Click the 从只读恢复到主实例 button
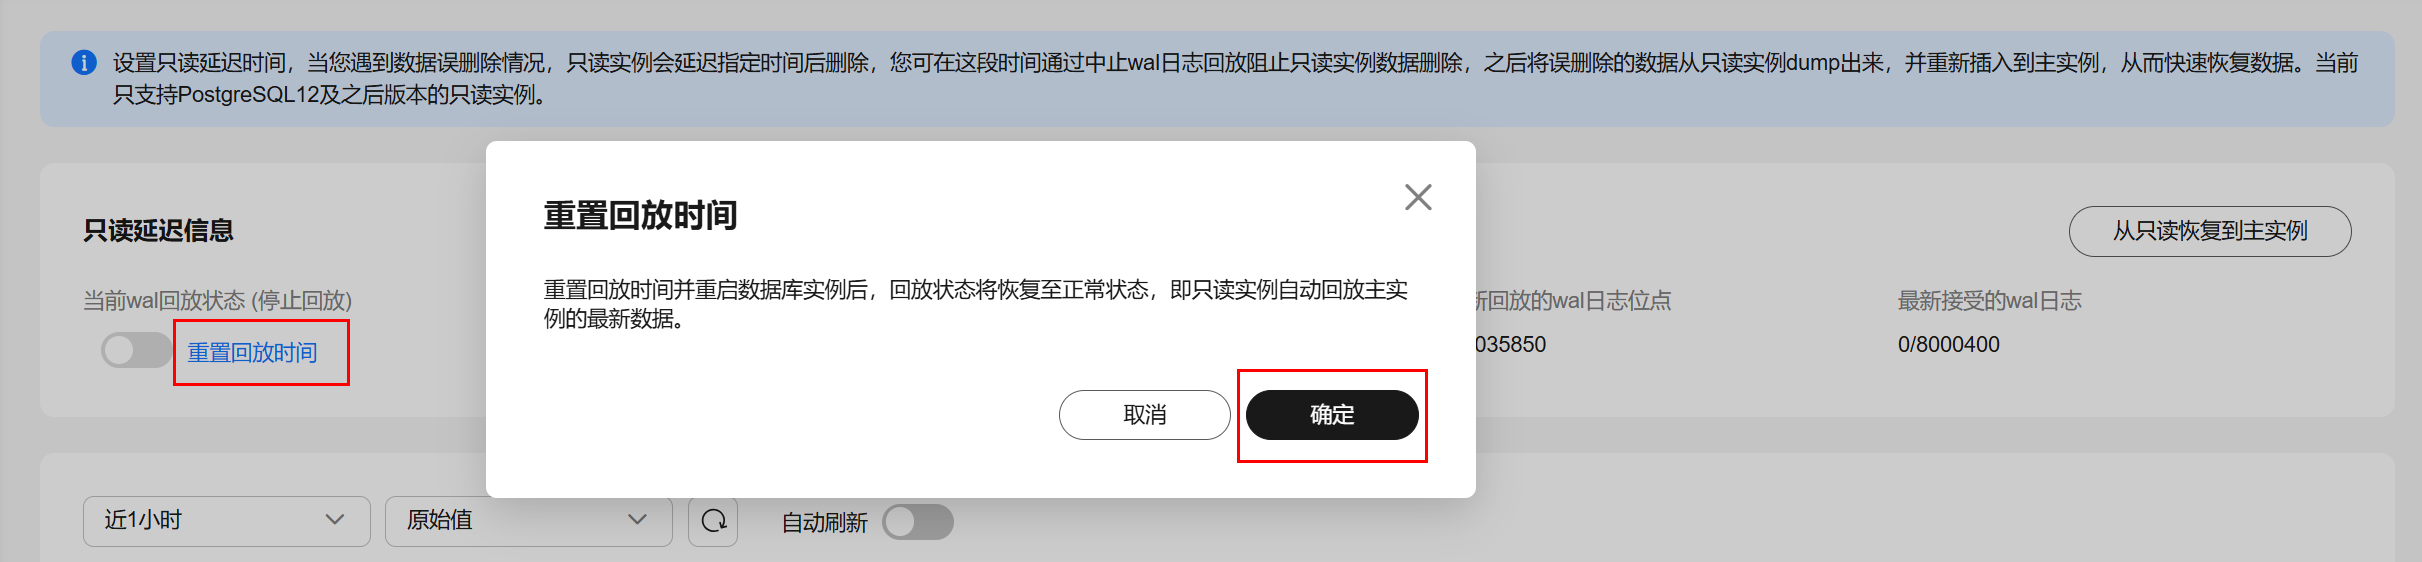The image size is (2422, 562). [x=2210, y=231]
